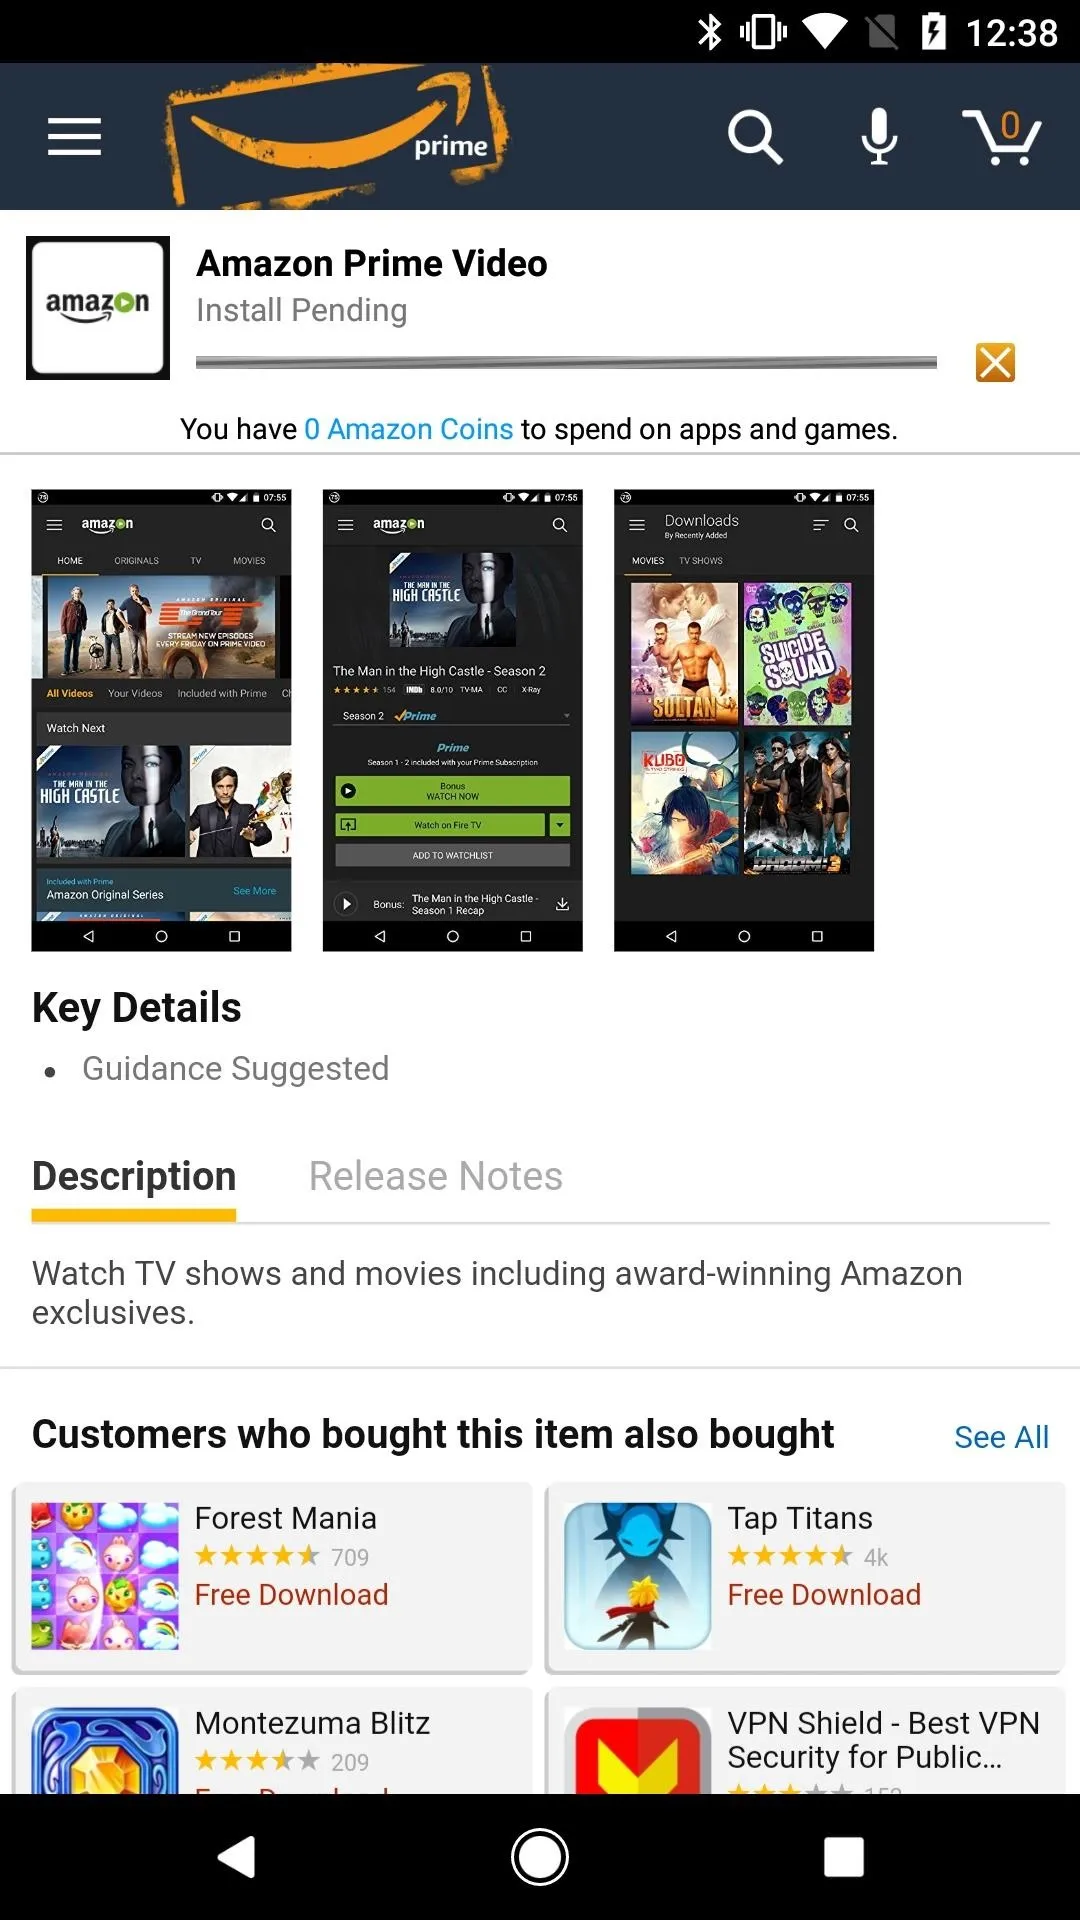Open the VPN Shield app listing
Image resolution: width=1080 pixels, height=1920 pixels.
pyautogui.click(x=805, y=1742)
